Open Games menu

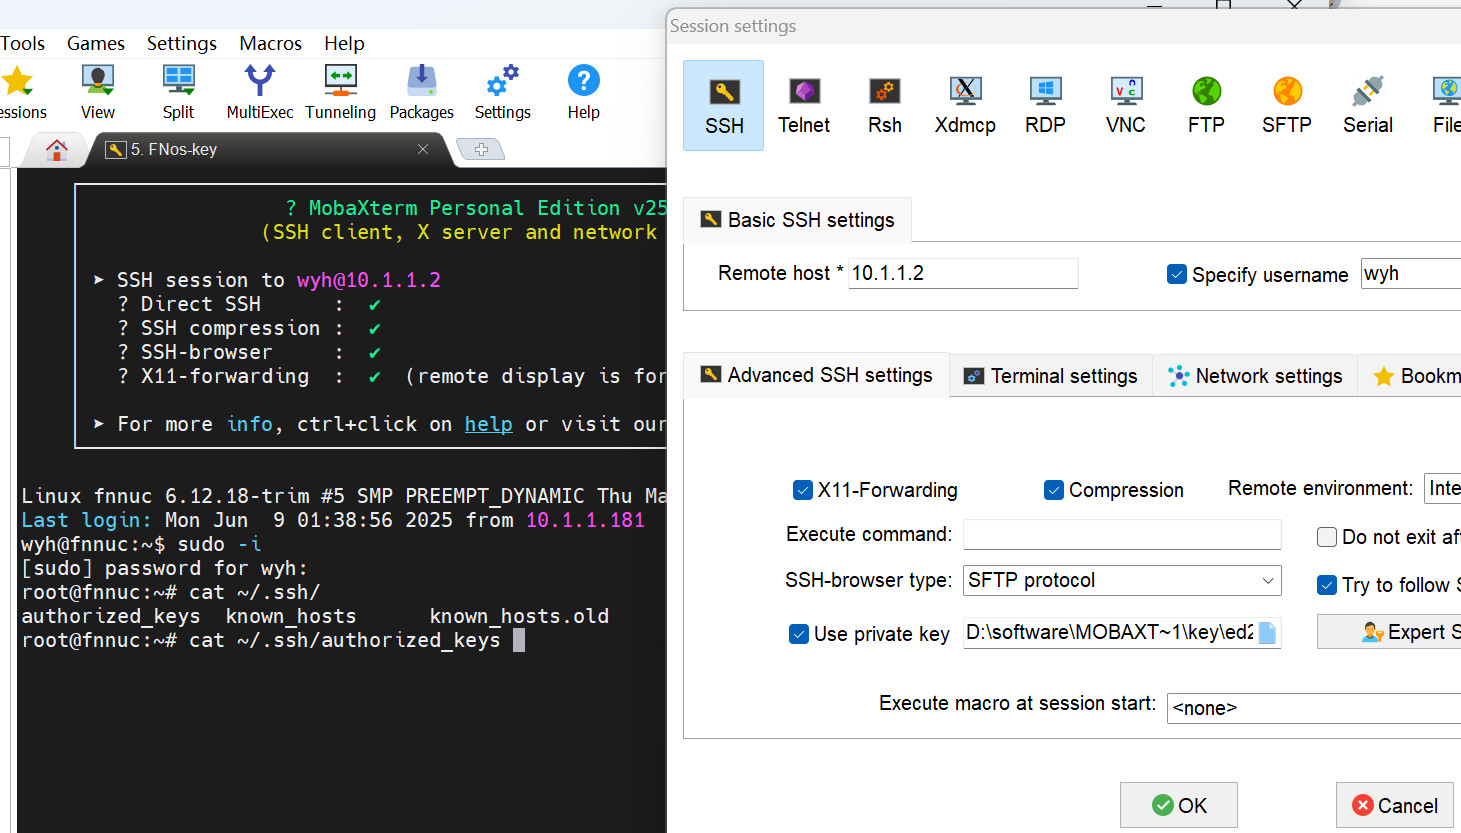click(96, 43)
